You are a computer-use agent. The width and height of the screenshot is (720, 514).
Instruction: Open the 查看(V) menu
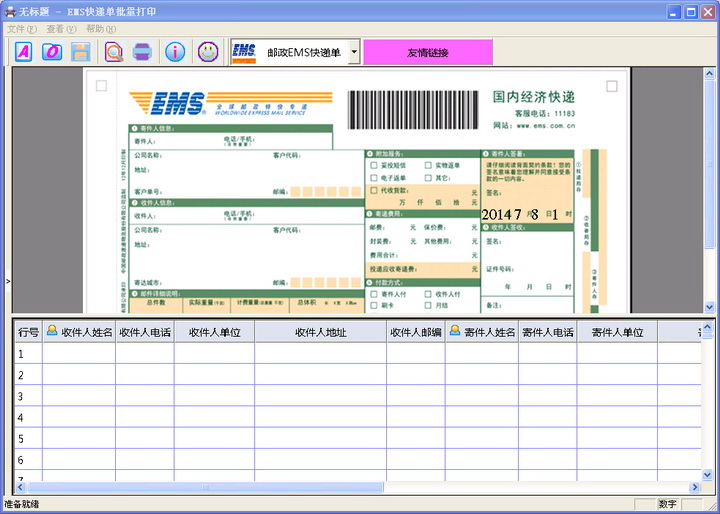pyautogui.click(x=61, y=29)
